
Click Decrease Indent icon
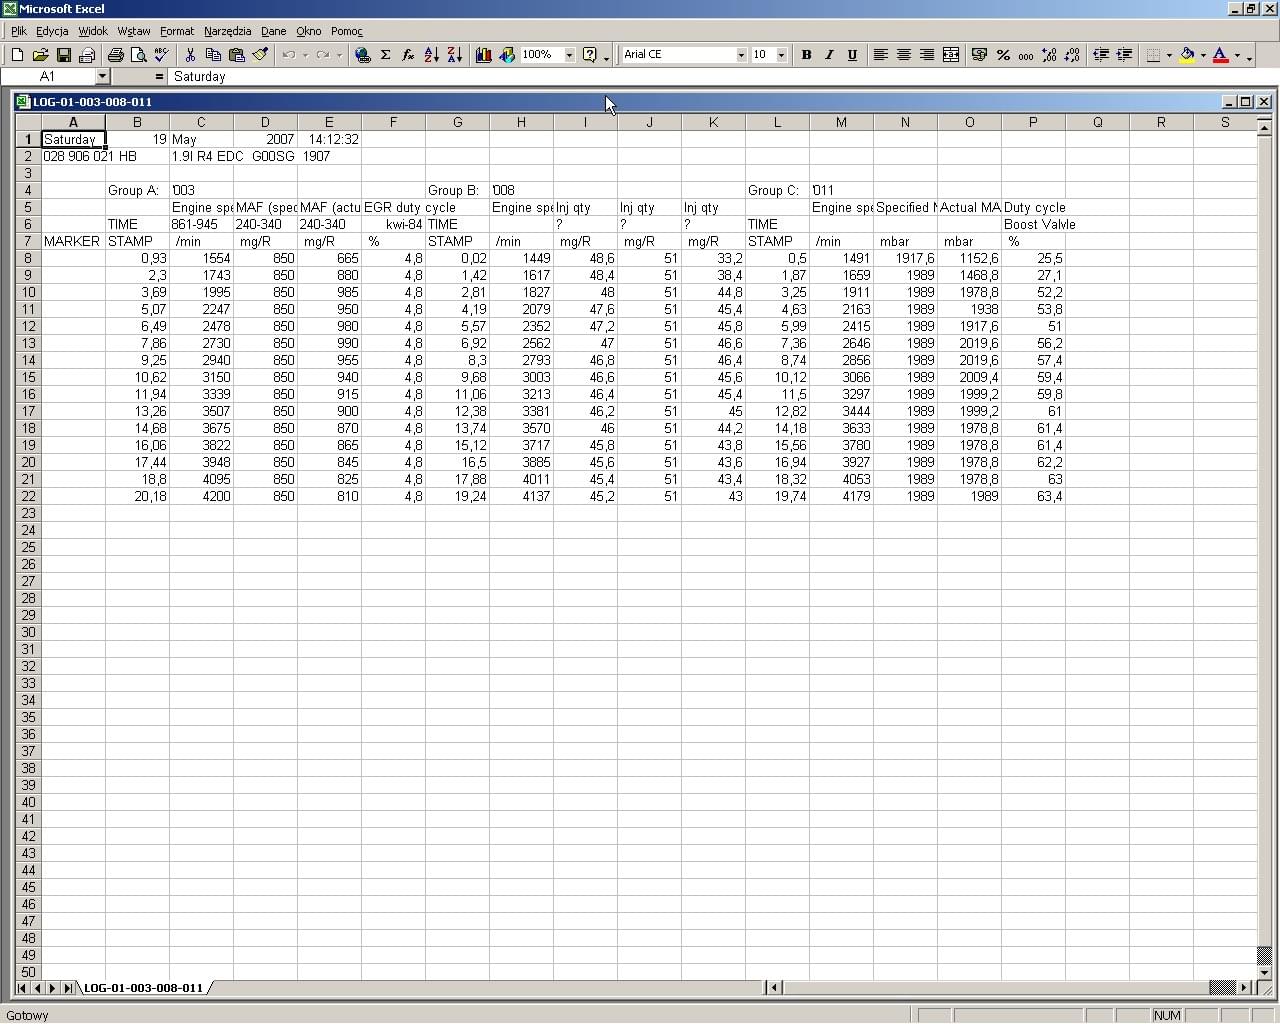(x=1101, y=55)
